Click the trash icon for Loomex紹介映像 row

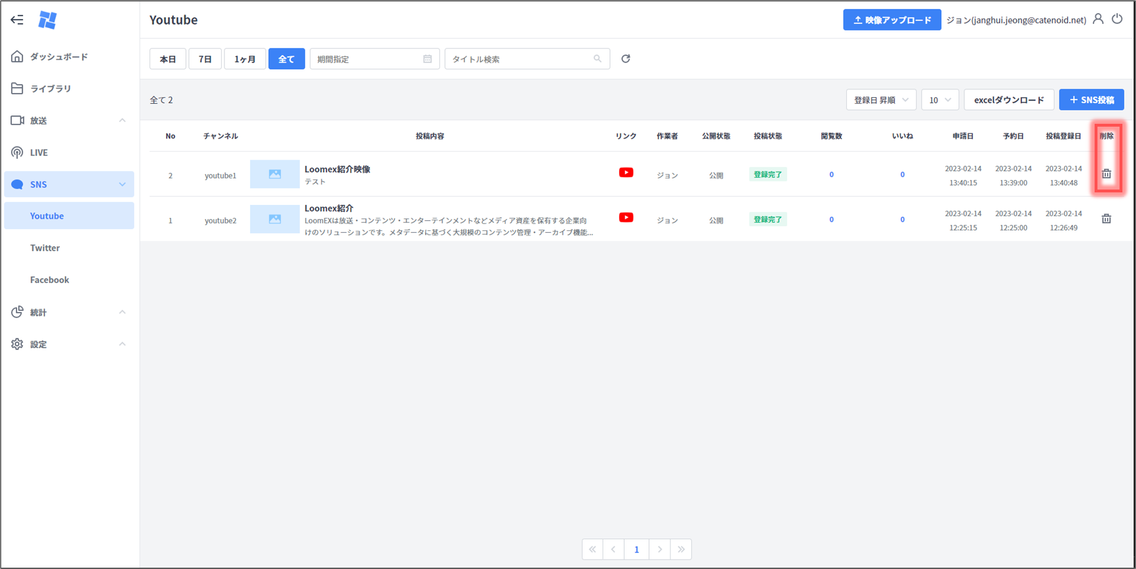tap(1106, 174)
